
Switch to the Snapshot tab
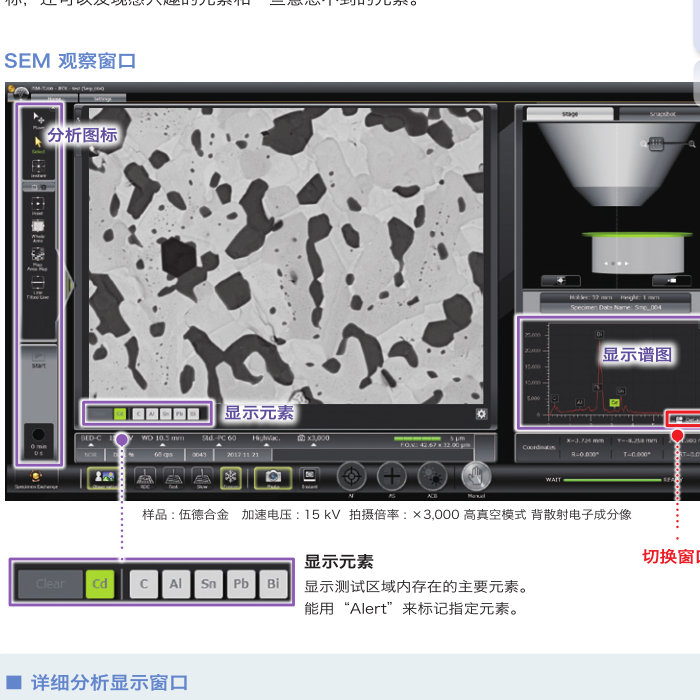(x=662, y=114)
